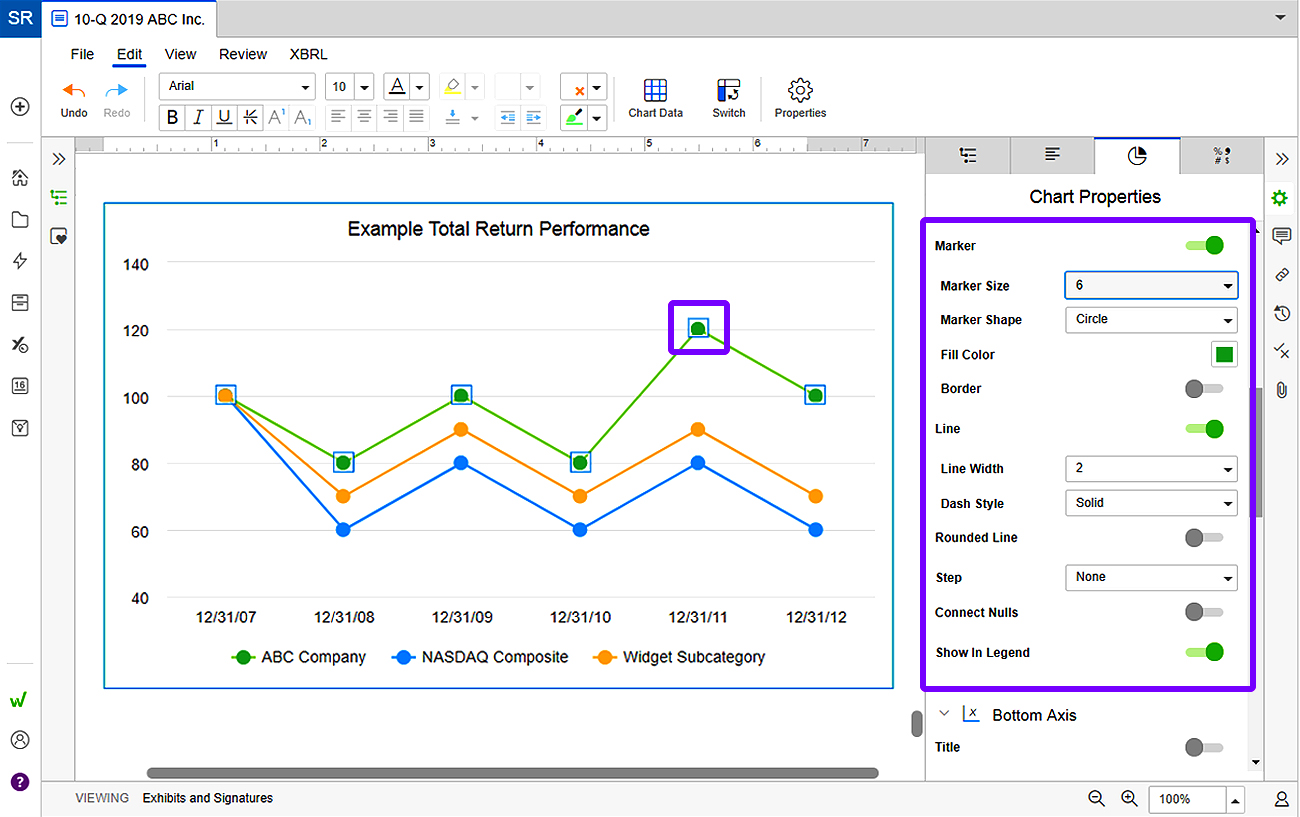1300x817 pixels.
Task: Open the View menu
Action: 181,54
